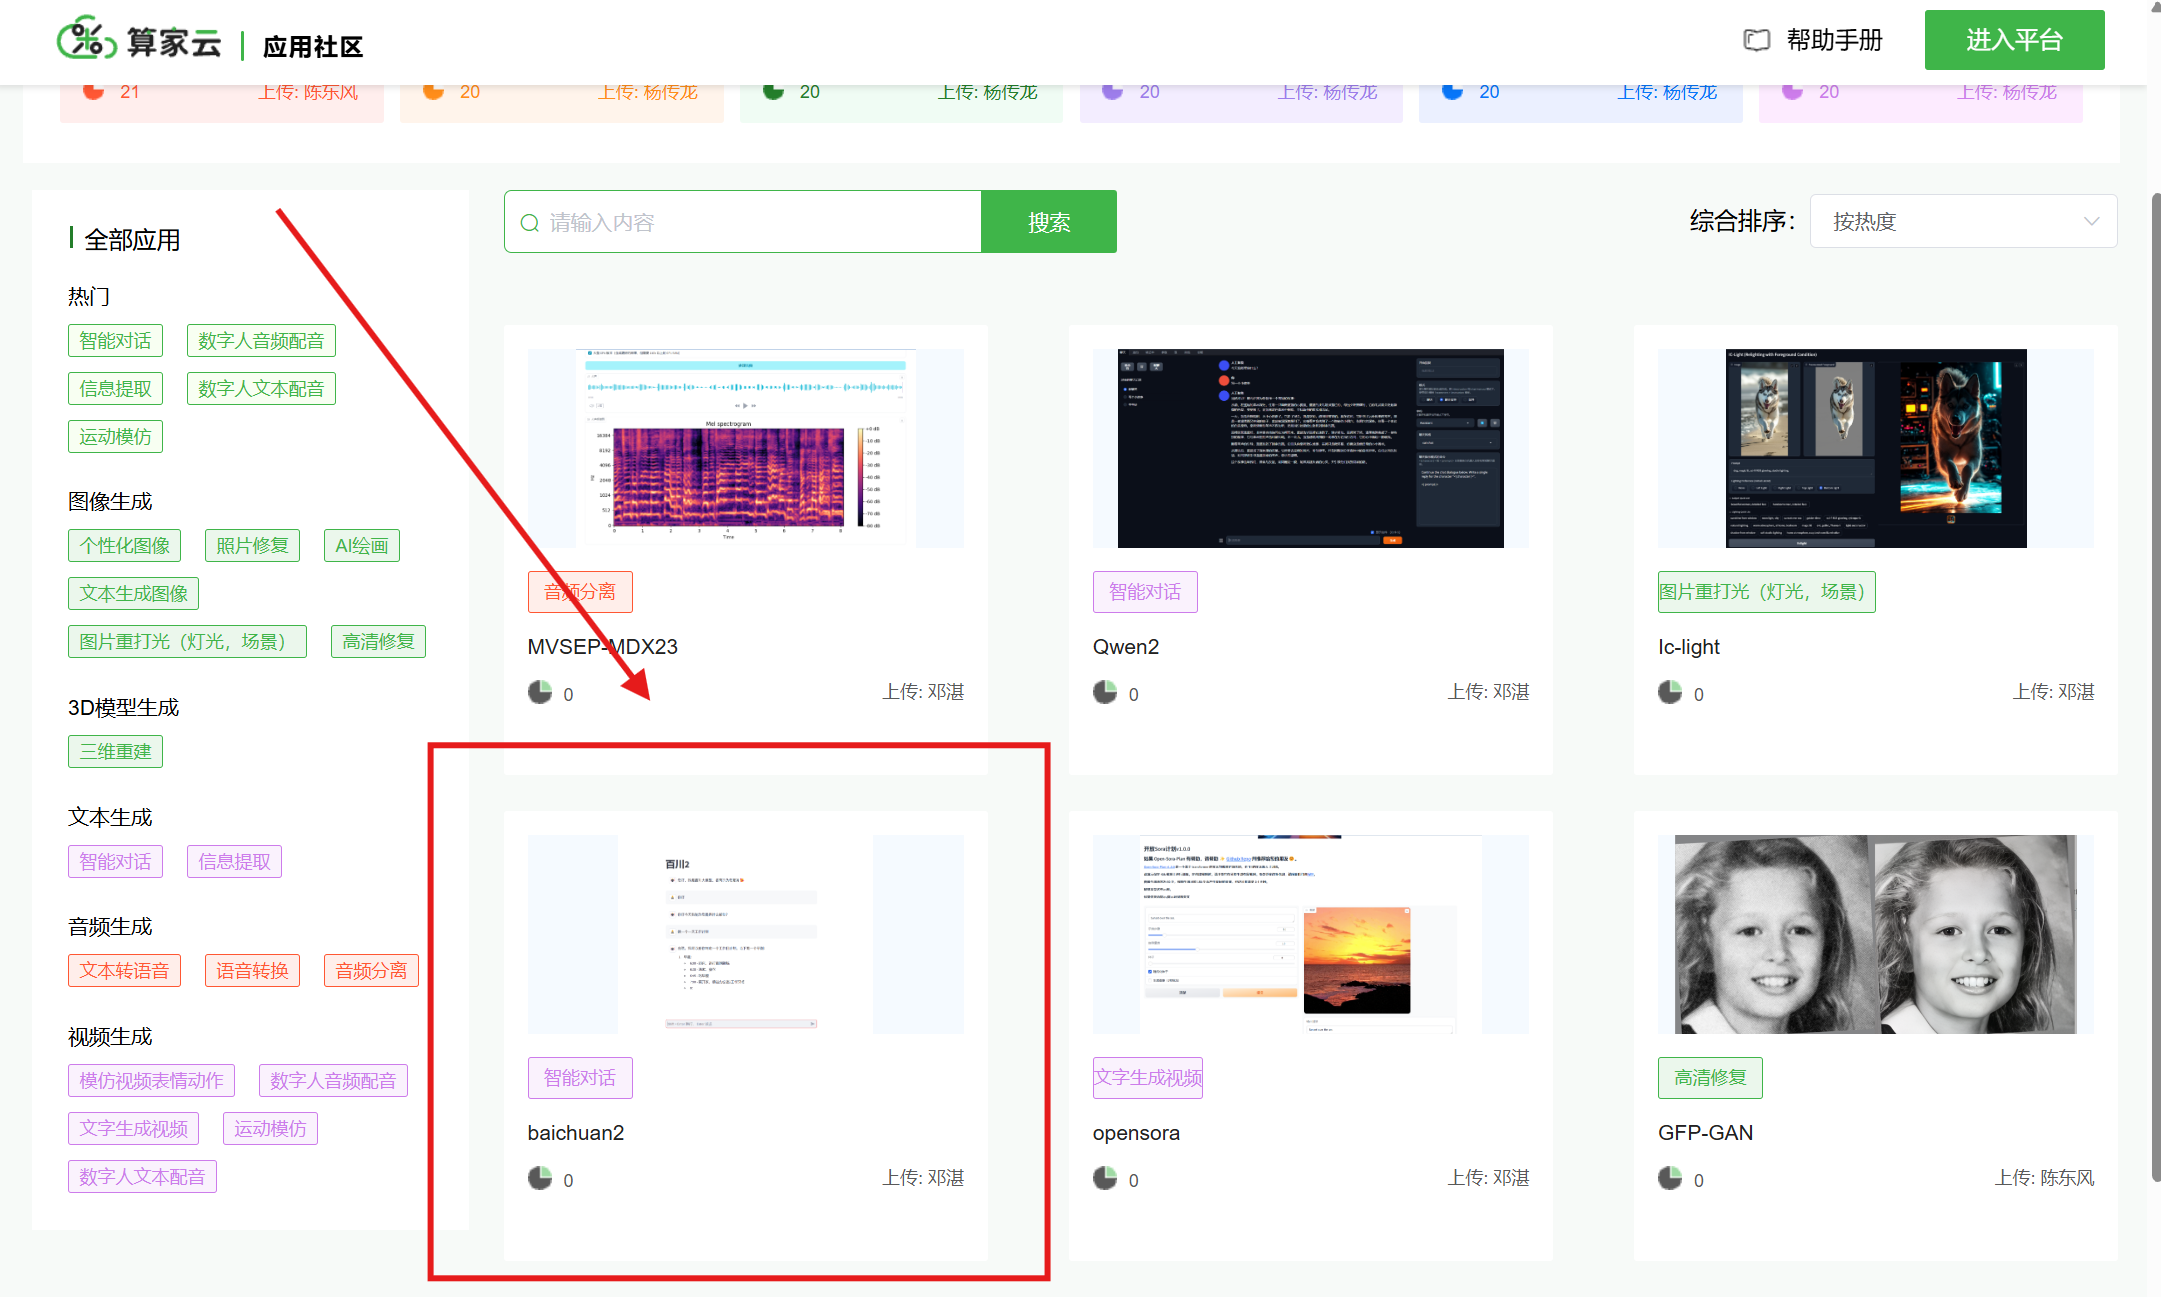Screen dimensions: 2161x1297
Task: Click the 音频分离 tag on MVSEP-MDX23 card
Action: click(580, 592)
